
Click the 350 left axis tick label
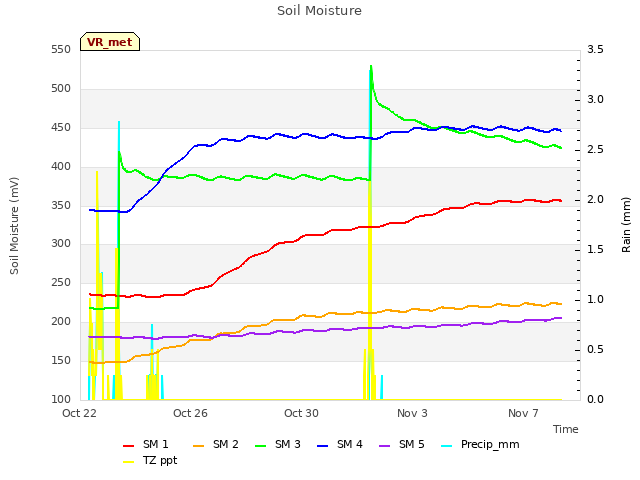(61, 205)
